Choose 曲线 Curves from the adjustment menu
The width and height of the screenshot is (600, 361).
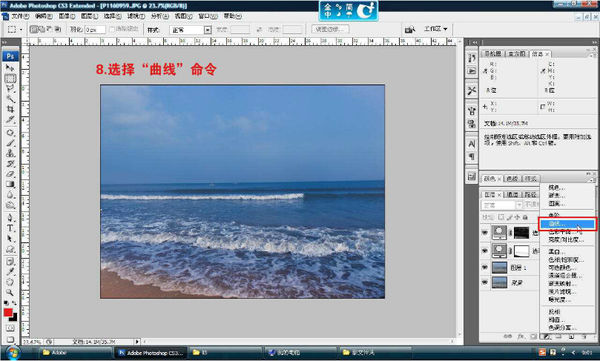point(567,224)
